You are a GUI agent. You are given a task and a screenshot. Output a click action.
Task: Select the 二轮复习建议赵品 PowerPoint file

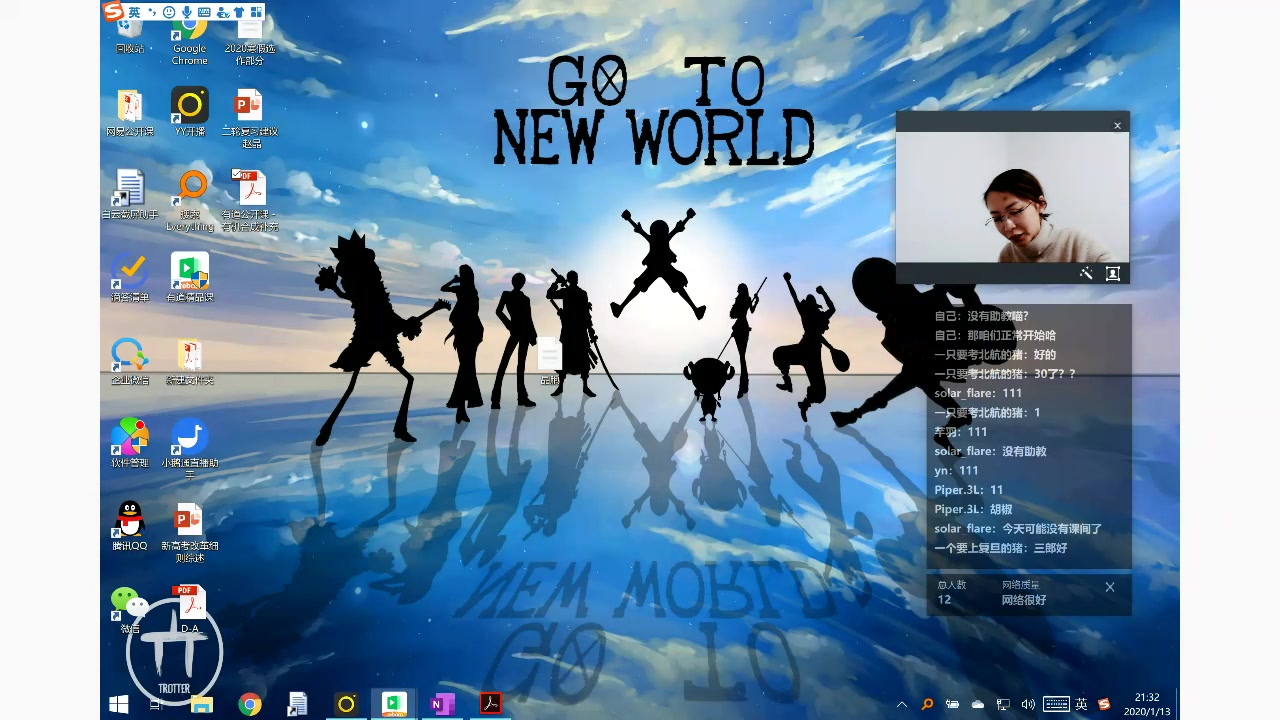coord(249,118)
